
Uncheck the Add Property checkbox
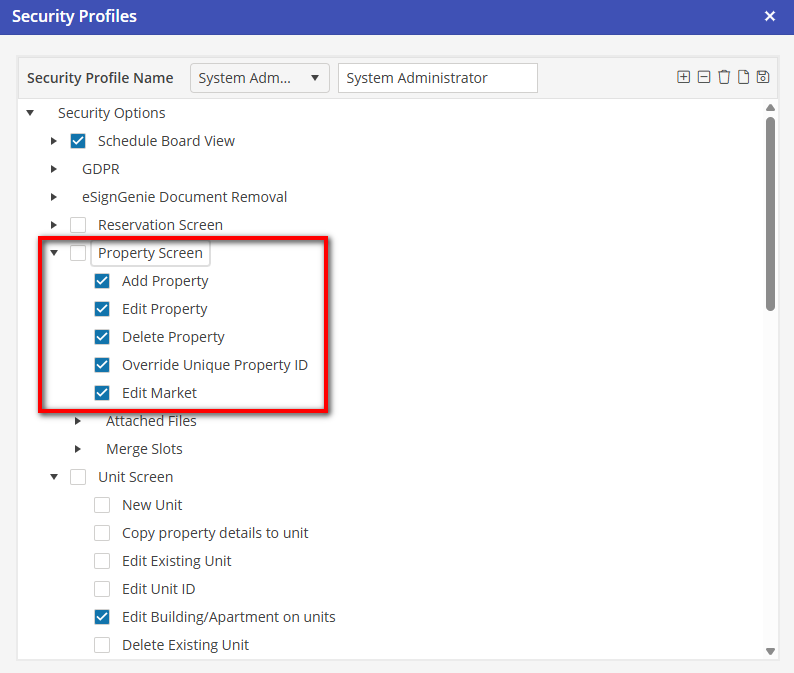[x=102, y=281]
